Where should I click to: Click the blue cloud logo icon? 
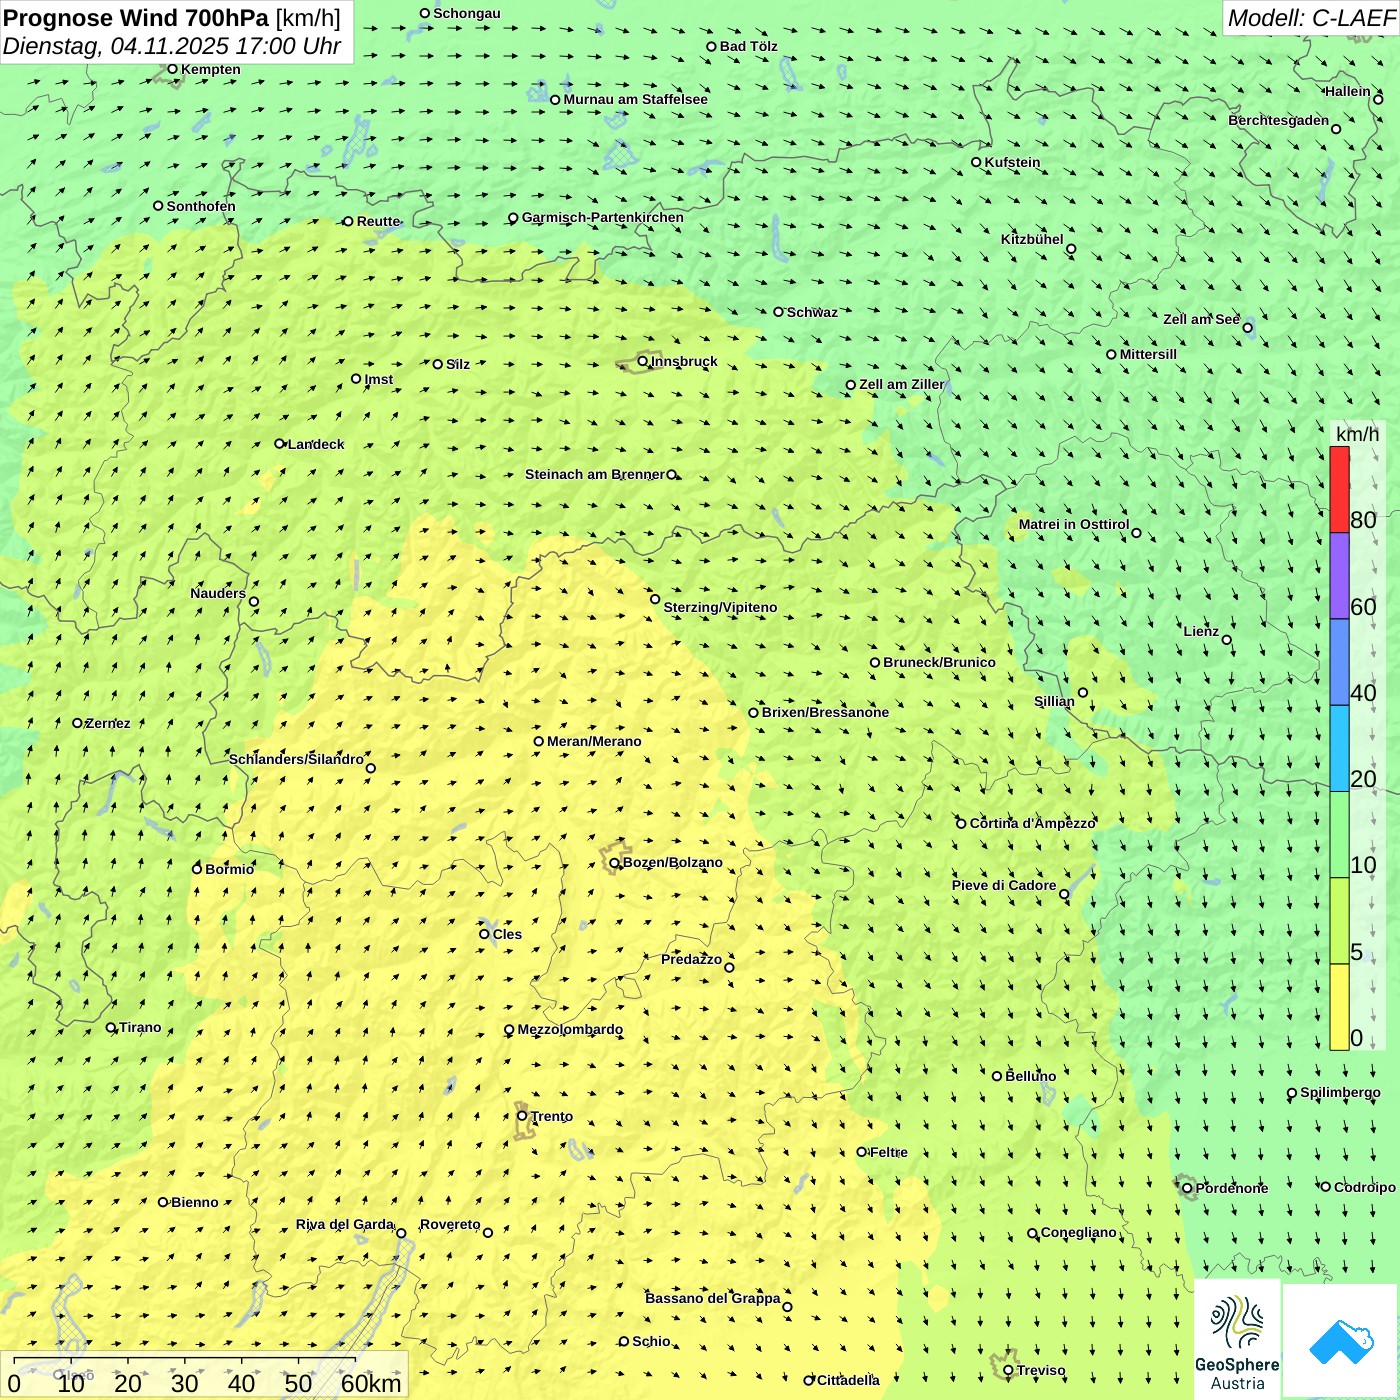(x=1341, y=1342)
